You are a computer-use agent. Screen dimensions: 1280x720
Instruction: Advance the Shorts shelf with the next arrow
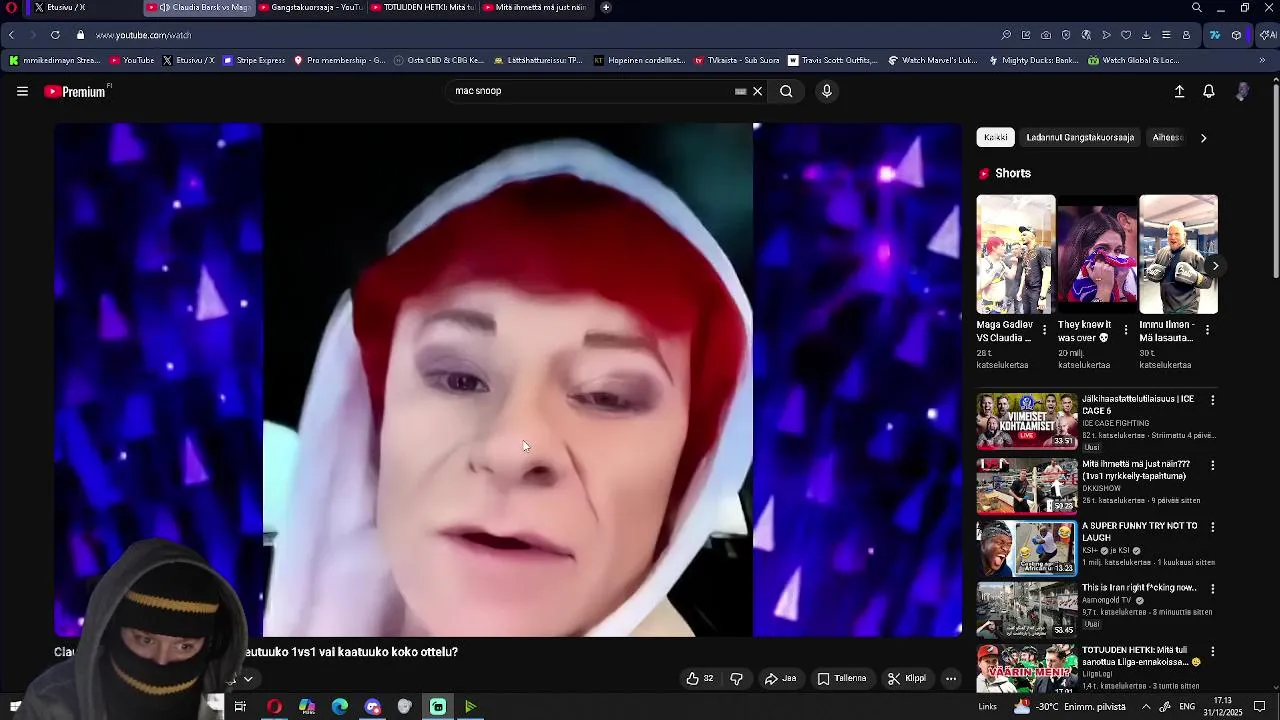coord(1215,266)
